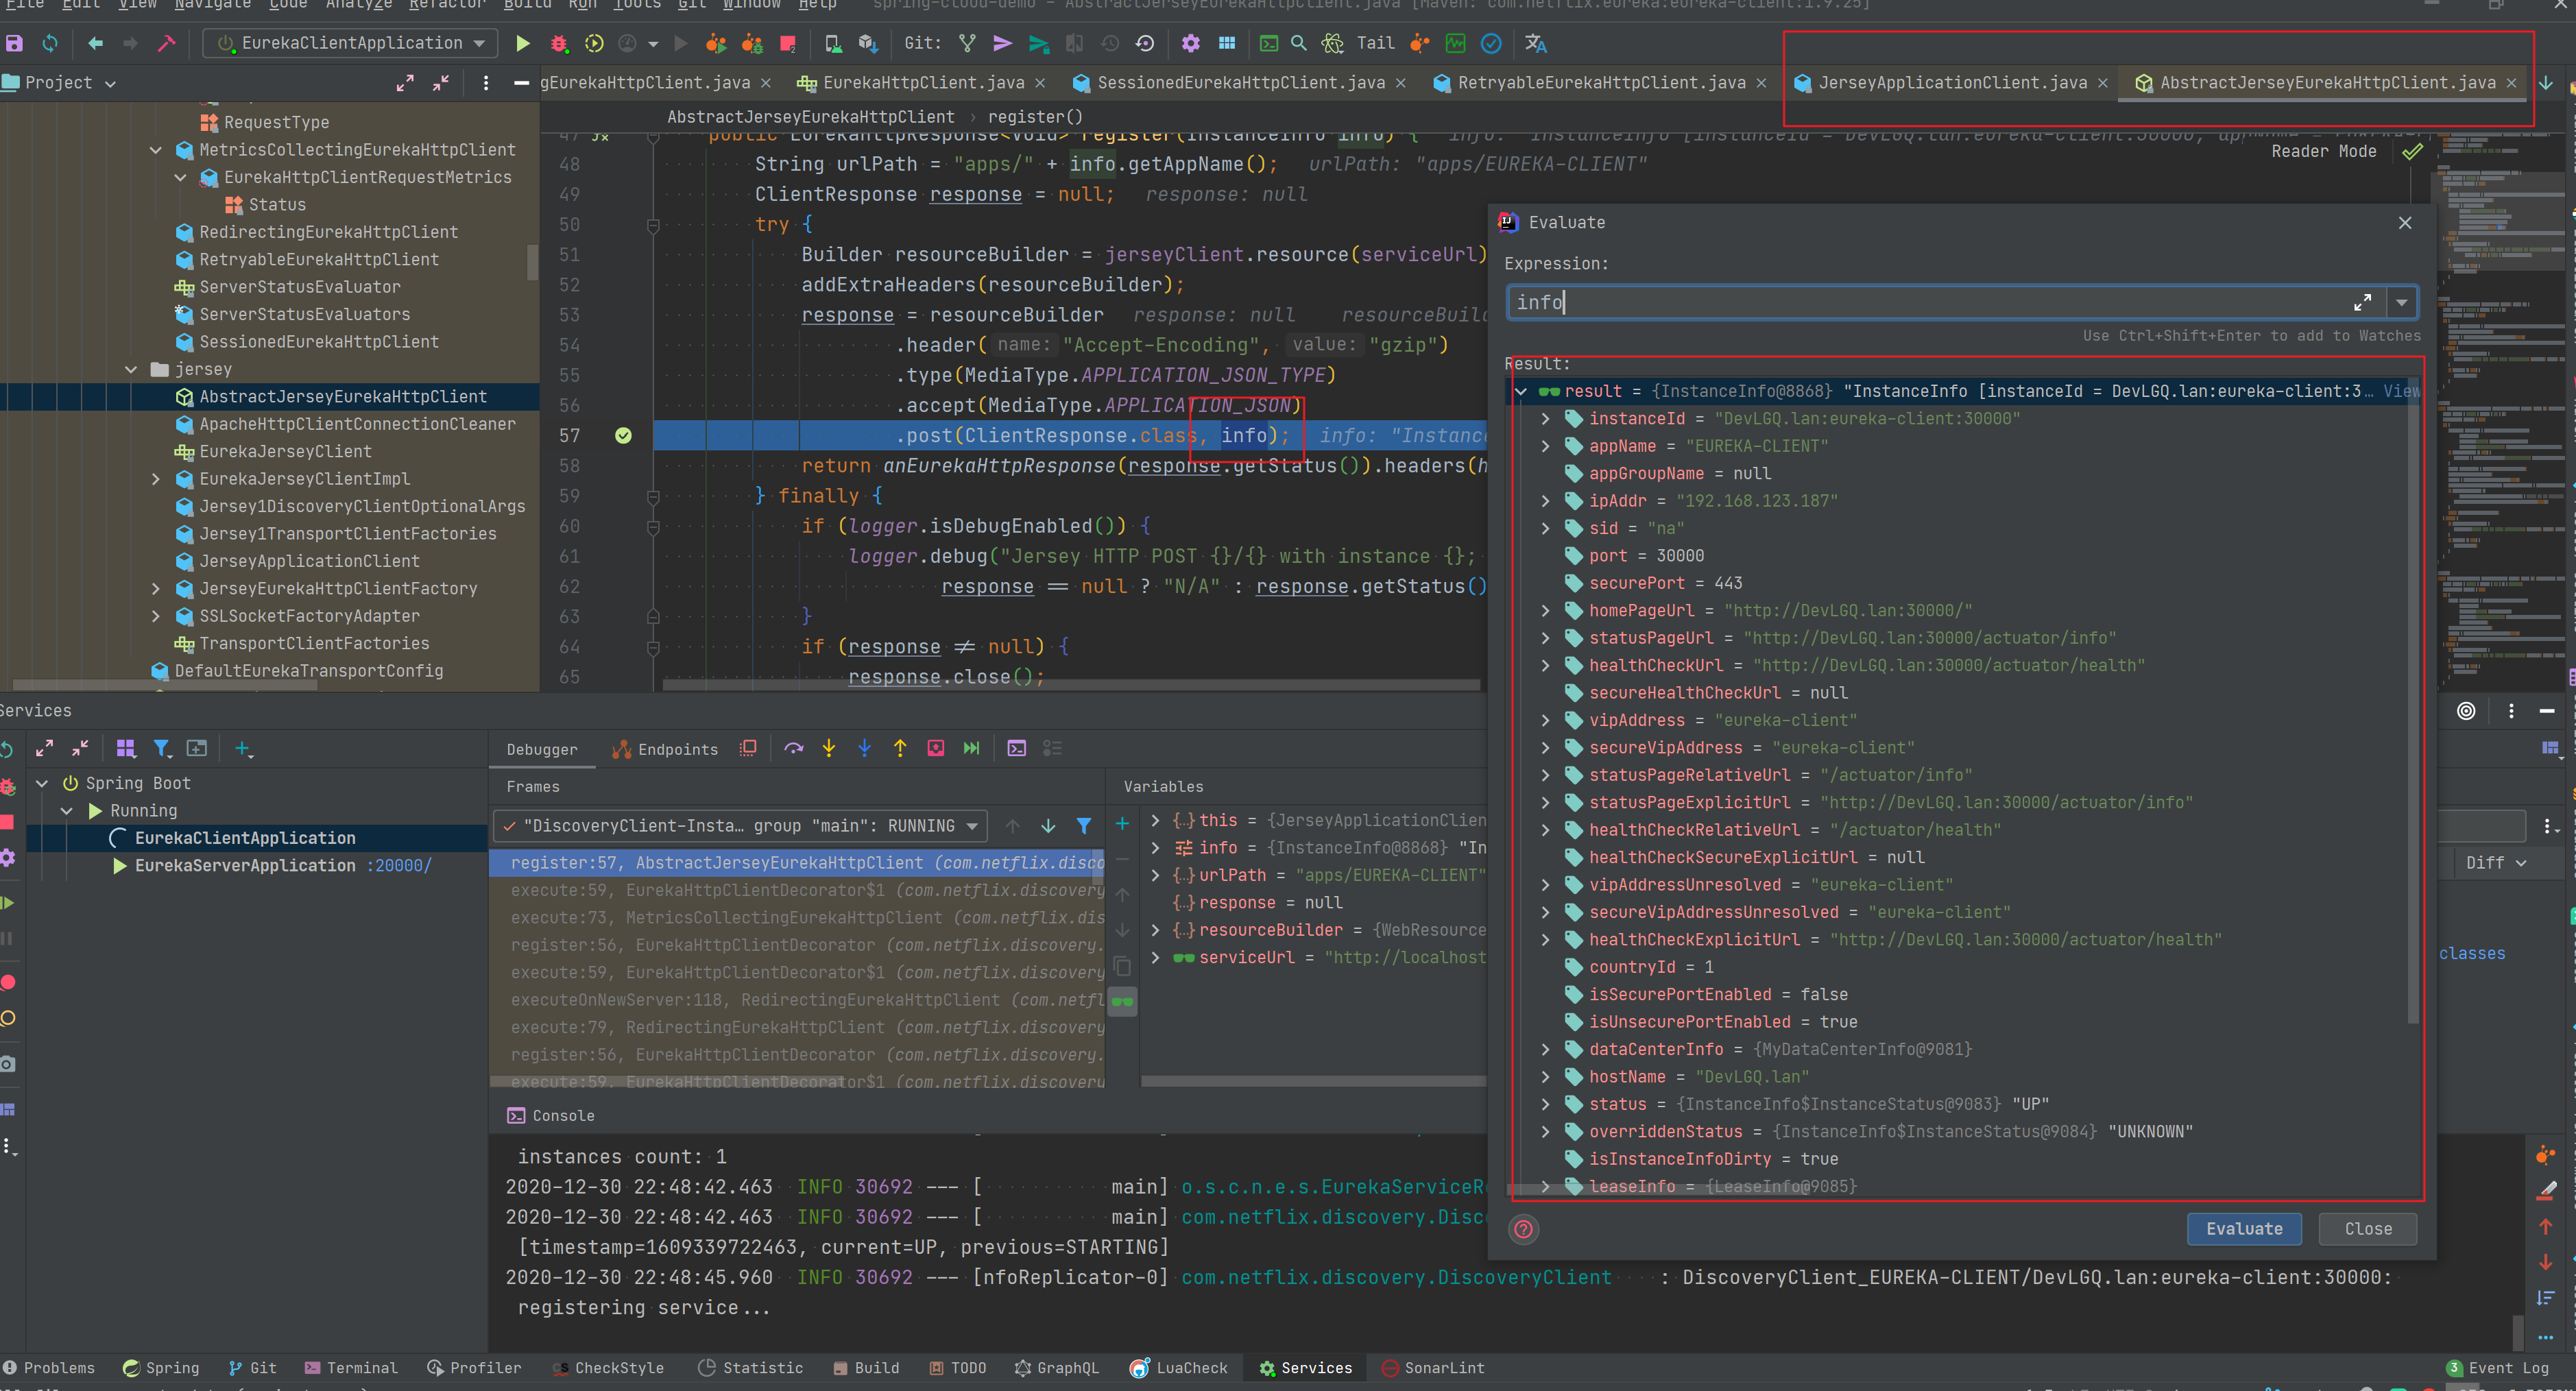Collapse the Spring Boot node in Services
The height and width of the screenshot is (1391, 2576).
42,783
